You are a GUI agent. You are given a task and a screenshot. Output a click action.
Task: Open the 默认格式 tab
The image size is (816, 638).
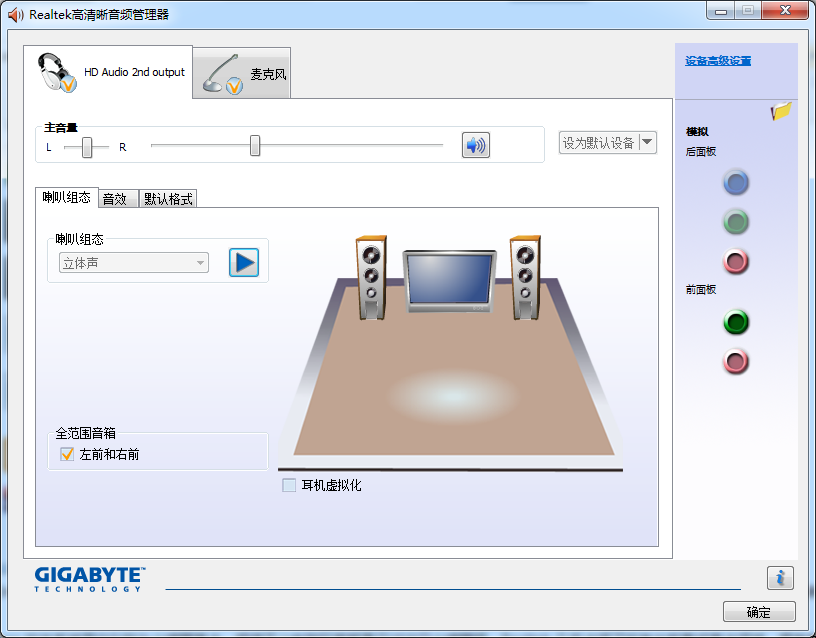(x=166, y=197)
